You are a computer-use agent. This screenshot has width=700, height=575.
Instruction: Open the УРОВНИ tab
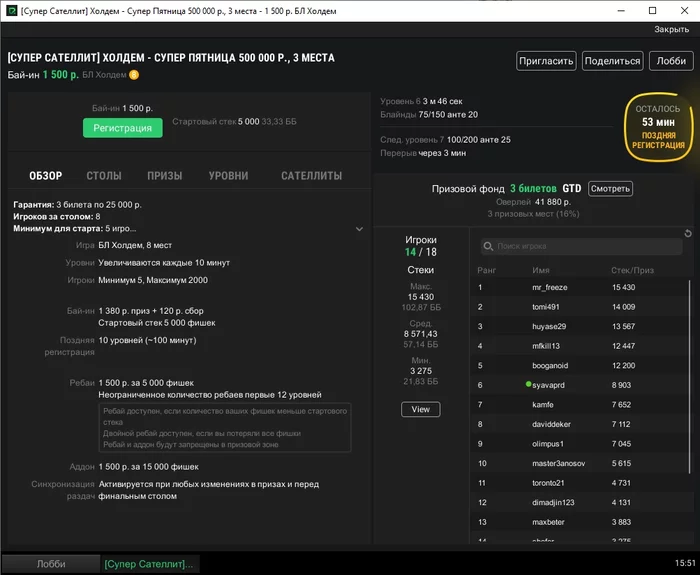pos(229,176)
